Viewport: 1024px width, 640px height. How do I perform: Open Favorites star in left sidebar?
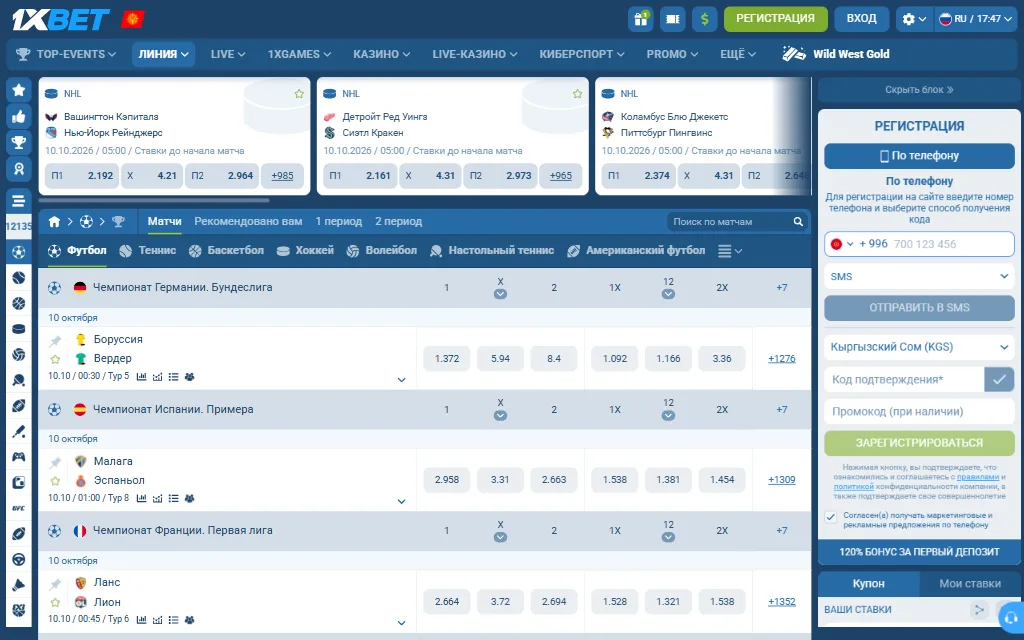coord(19,90)
